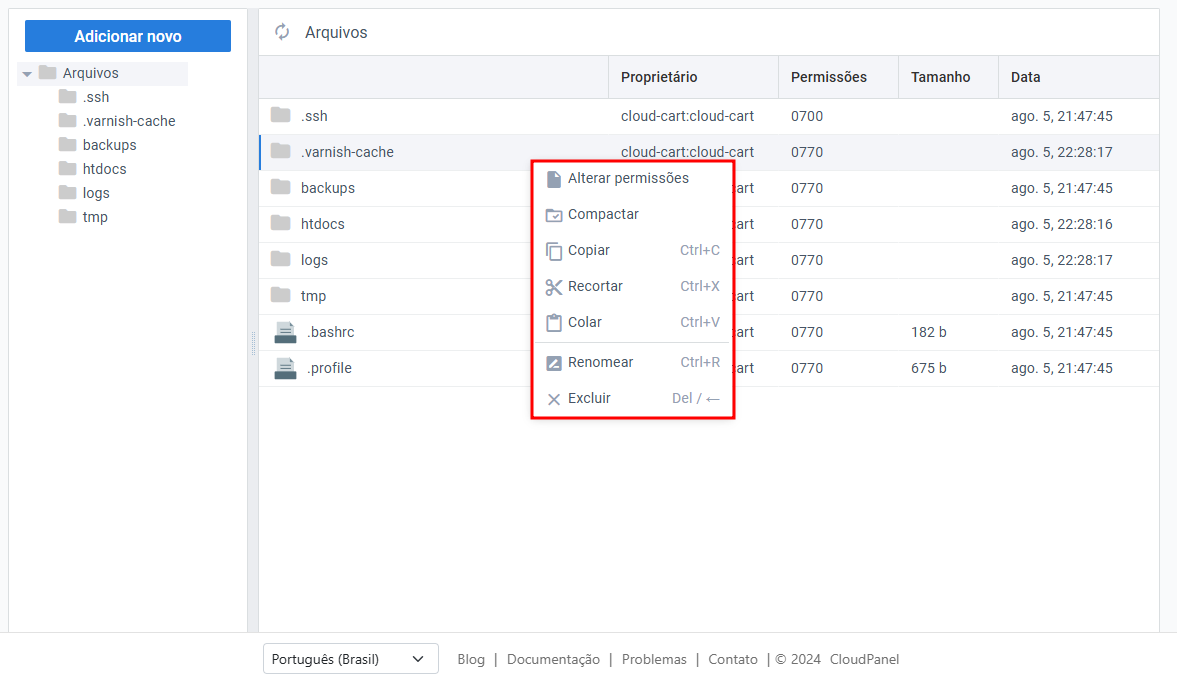Choose Alterar permissões from context menu
This screenshot has height=684, width=1177.
point(628,178)
